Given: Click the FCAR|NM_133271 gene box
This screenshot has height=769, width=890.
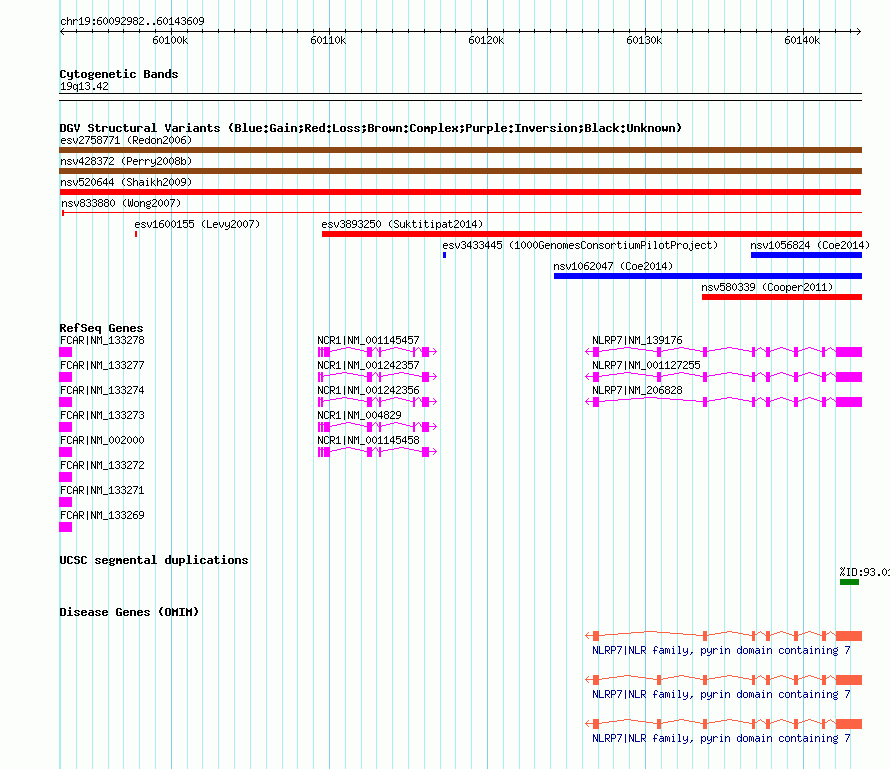Looking at the screenshot, I should [65, 502].
